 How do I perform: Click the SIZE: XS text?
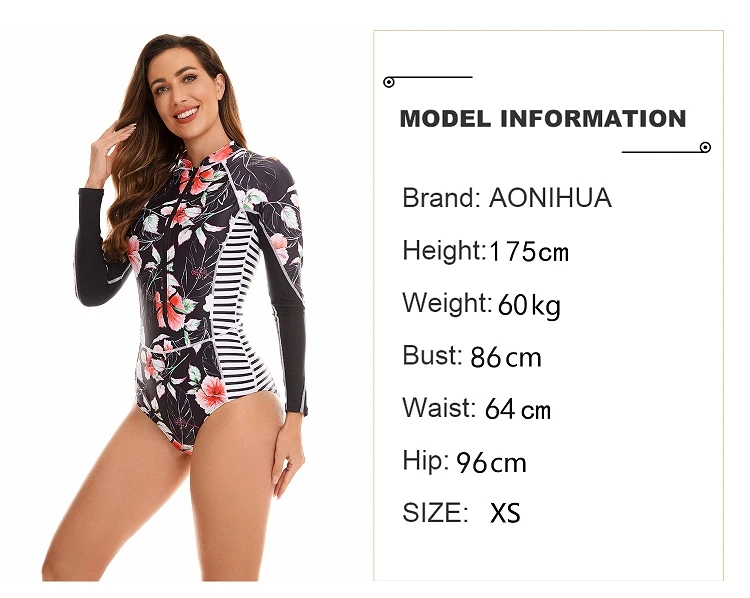(461, 512)
